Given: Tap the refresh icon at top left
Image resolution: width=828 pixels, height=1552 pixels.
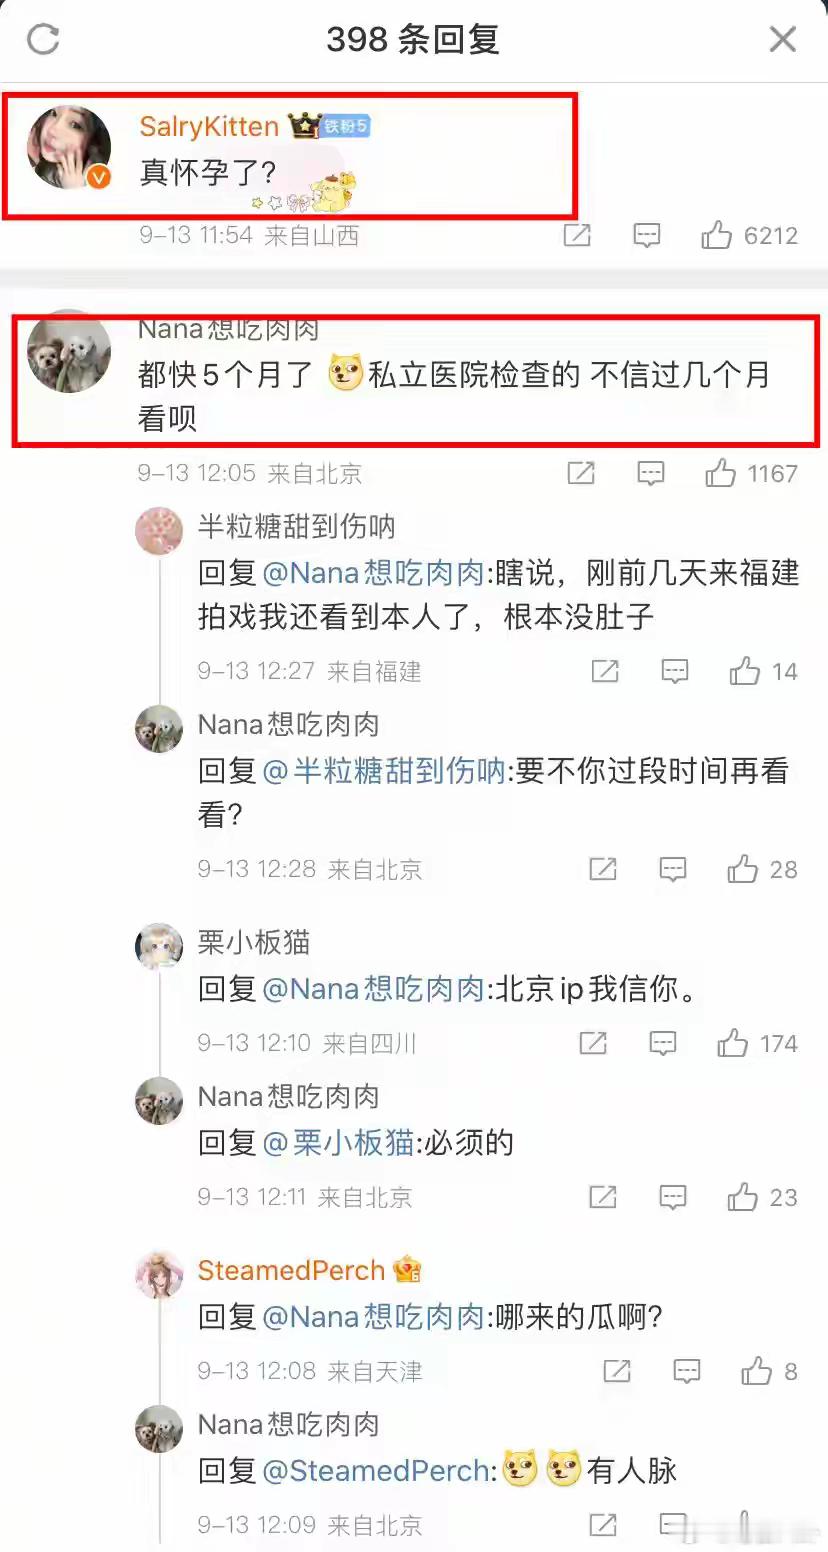Looking at the screenshot, I should [43, 40].
